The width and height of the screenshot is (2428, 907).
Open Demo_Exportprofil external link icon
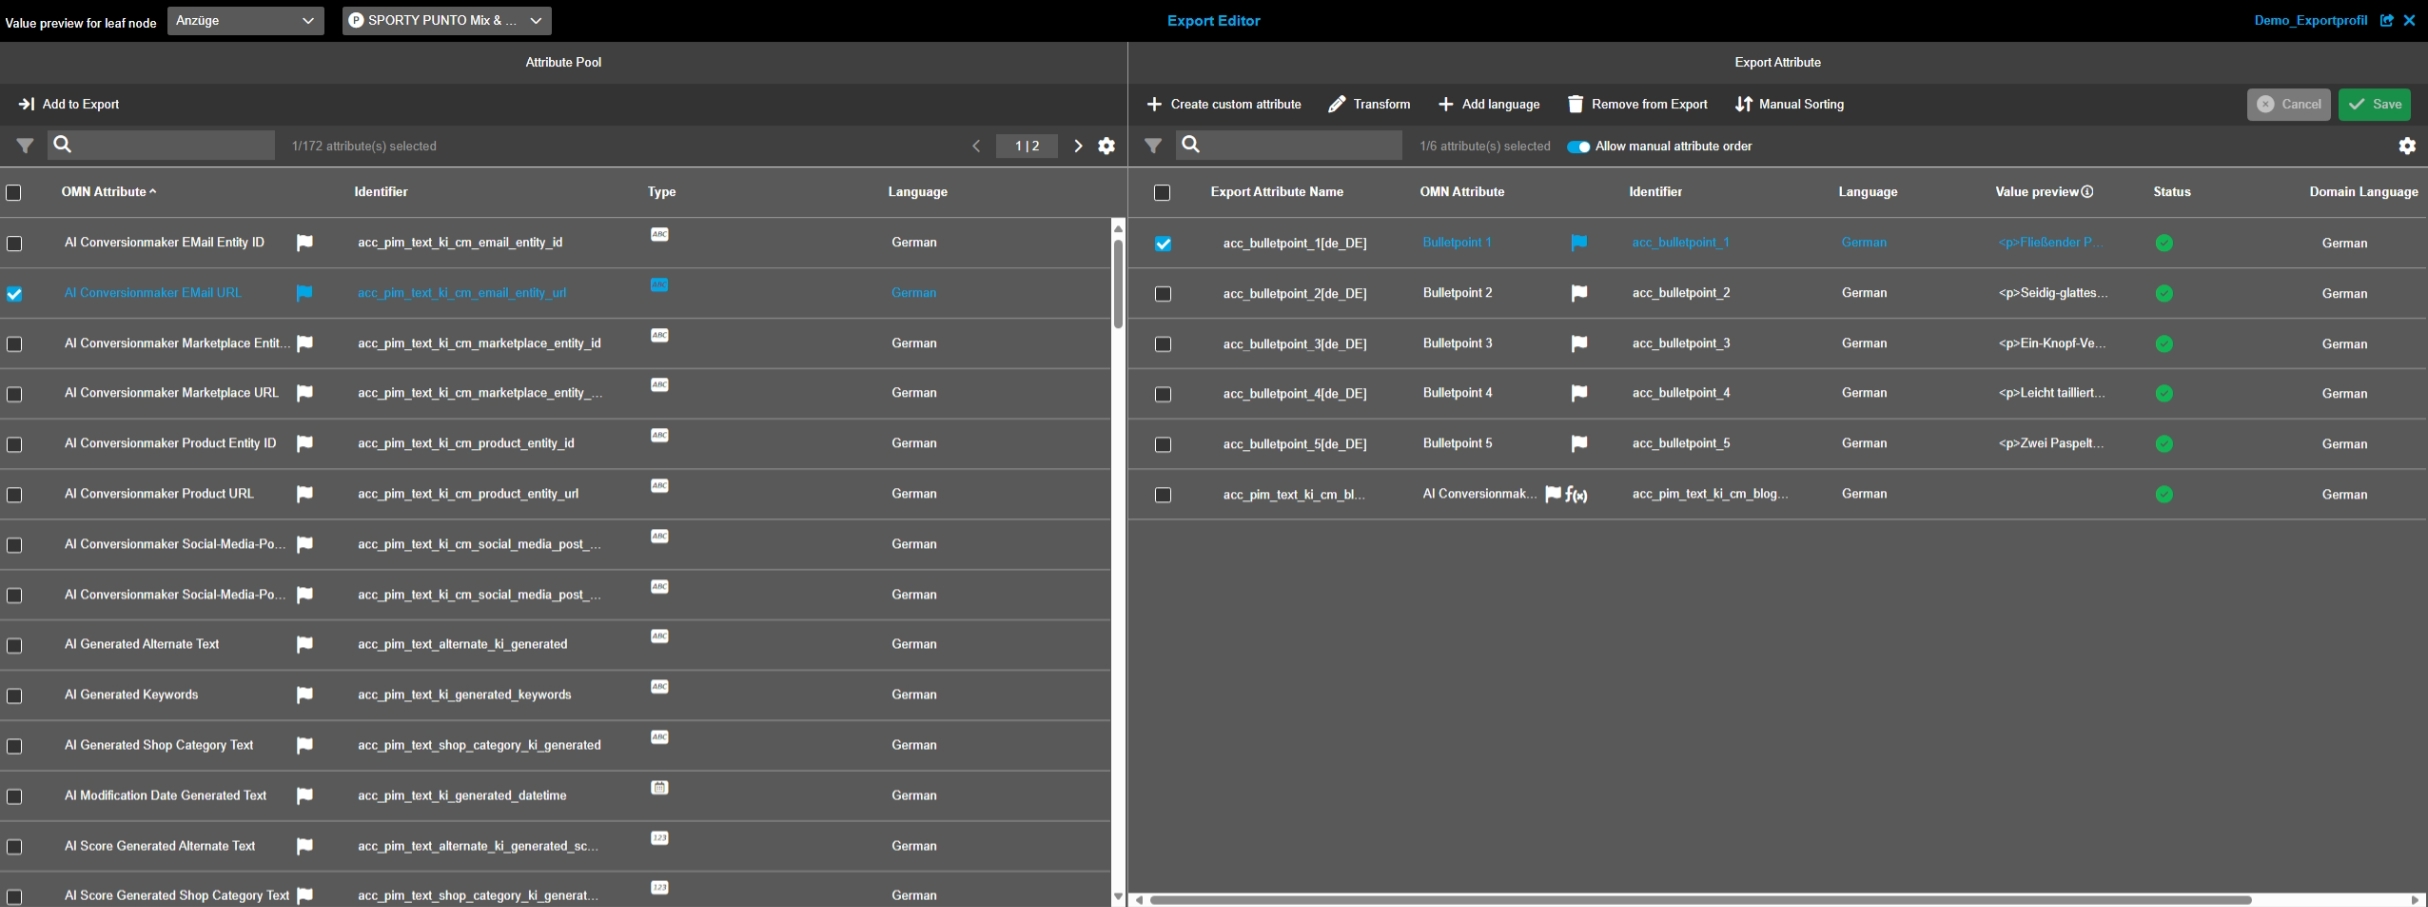click(x=2387, y=21)
